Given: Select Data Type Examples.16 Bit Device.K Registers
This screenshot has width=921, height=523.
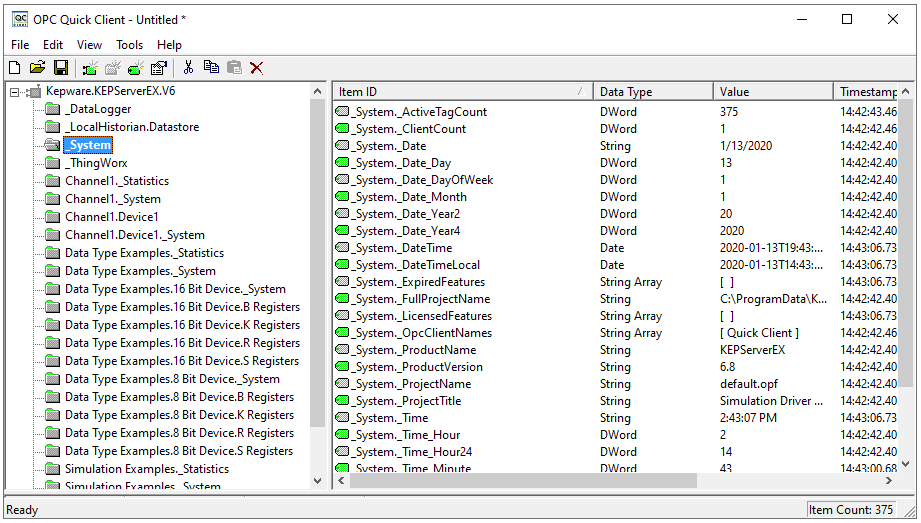Looking at the screenshot, I should click(x=182, y=325).
